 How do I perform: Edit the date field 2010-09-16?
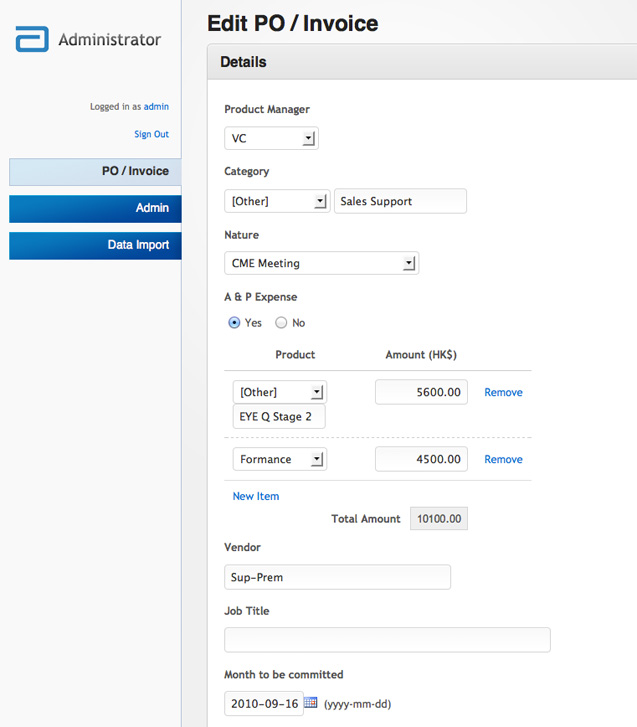point(264,704)
